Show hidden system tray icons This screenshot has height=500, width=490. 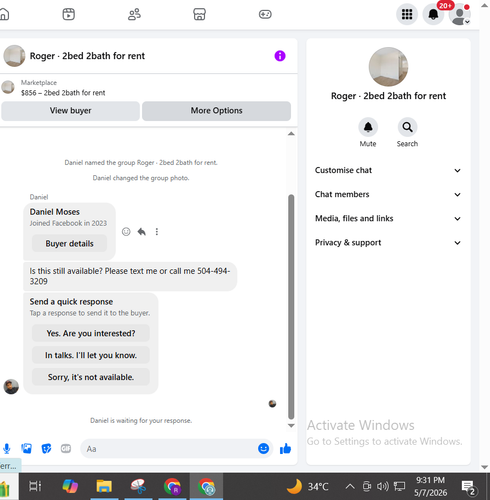(350, 487)
